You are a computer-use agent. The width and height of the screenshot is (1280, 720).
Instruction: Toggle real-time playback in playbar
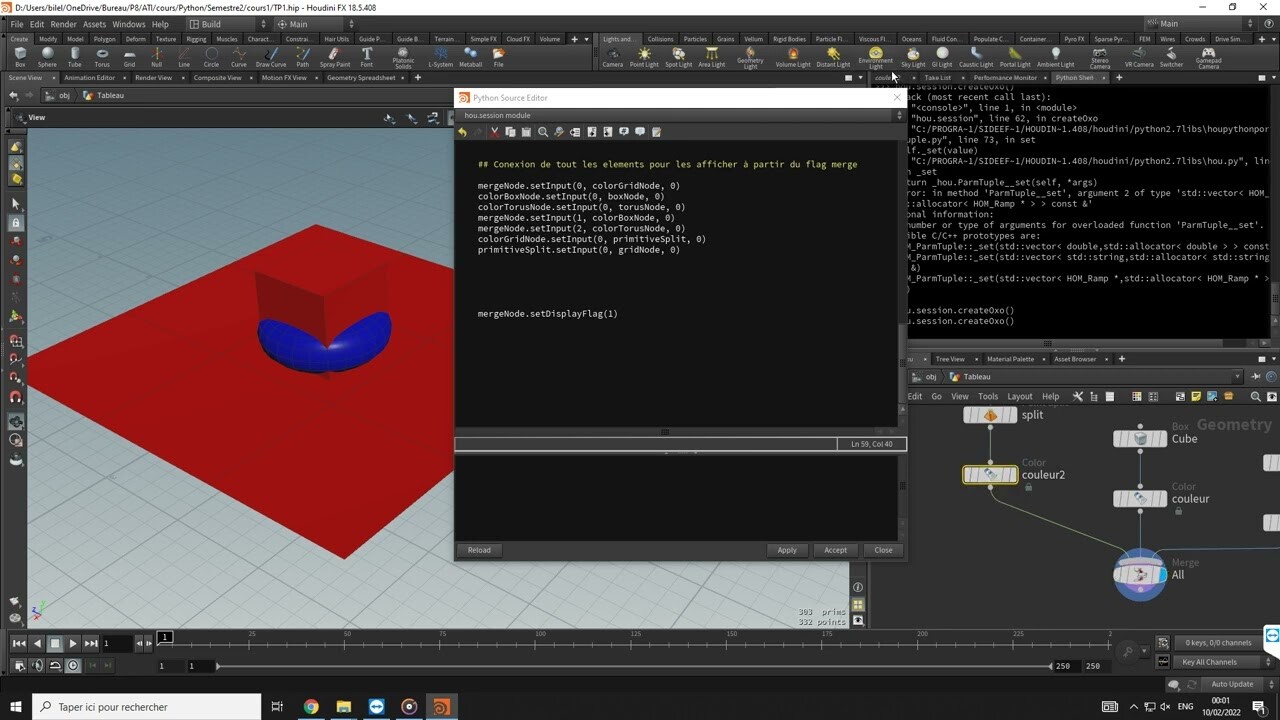tap(72, 666)
